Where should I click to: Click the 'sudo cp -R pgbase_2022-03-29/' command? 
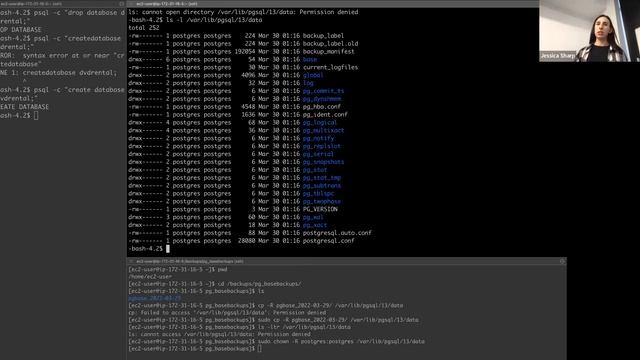338,320
